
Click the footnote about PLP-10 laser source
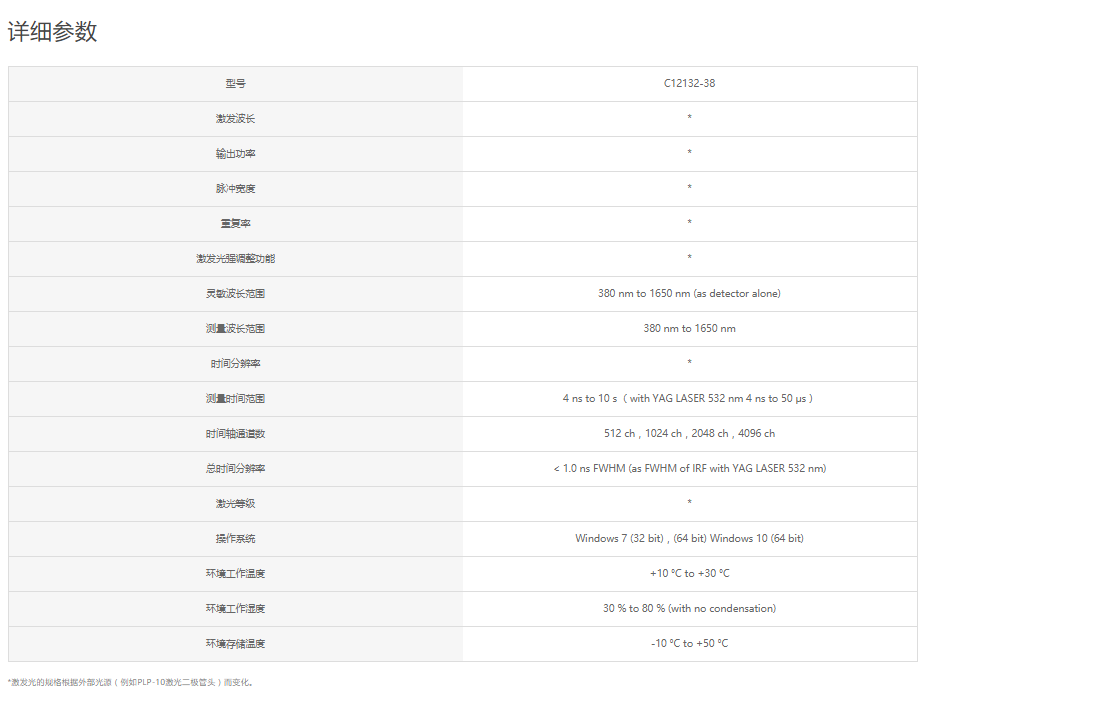pos(131,683)
